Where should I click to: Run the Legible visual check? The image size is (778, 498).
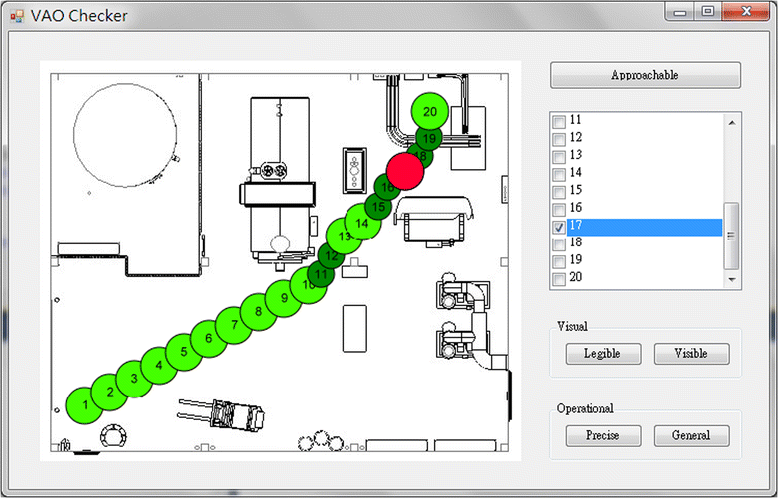click(x=603, y=354)
